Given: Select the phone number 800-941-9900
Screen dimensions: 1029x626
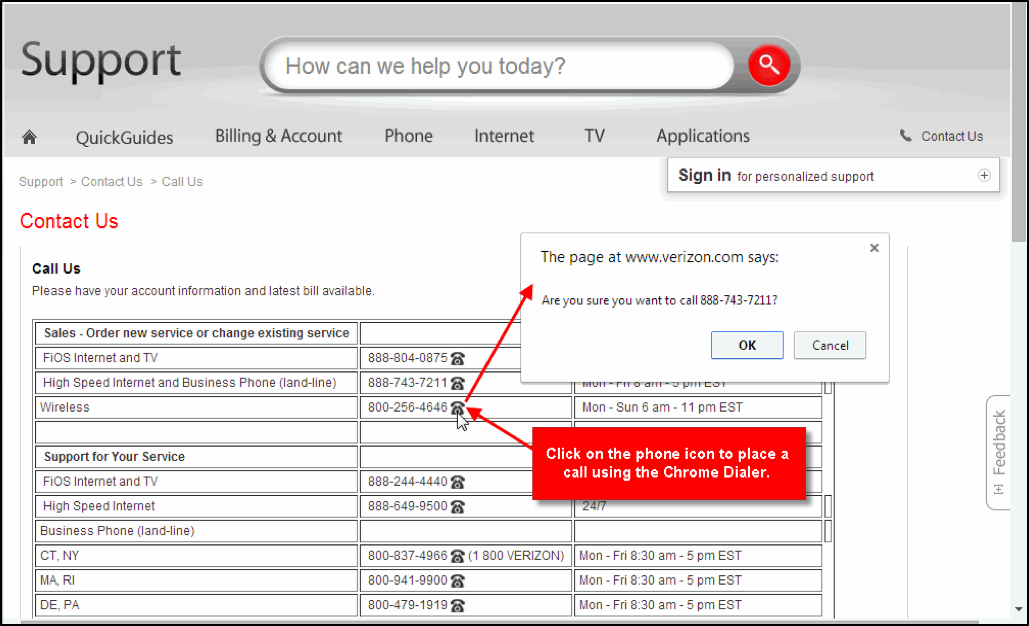Looking at the screenshot, I should click(x=408, y=581).
